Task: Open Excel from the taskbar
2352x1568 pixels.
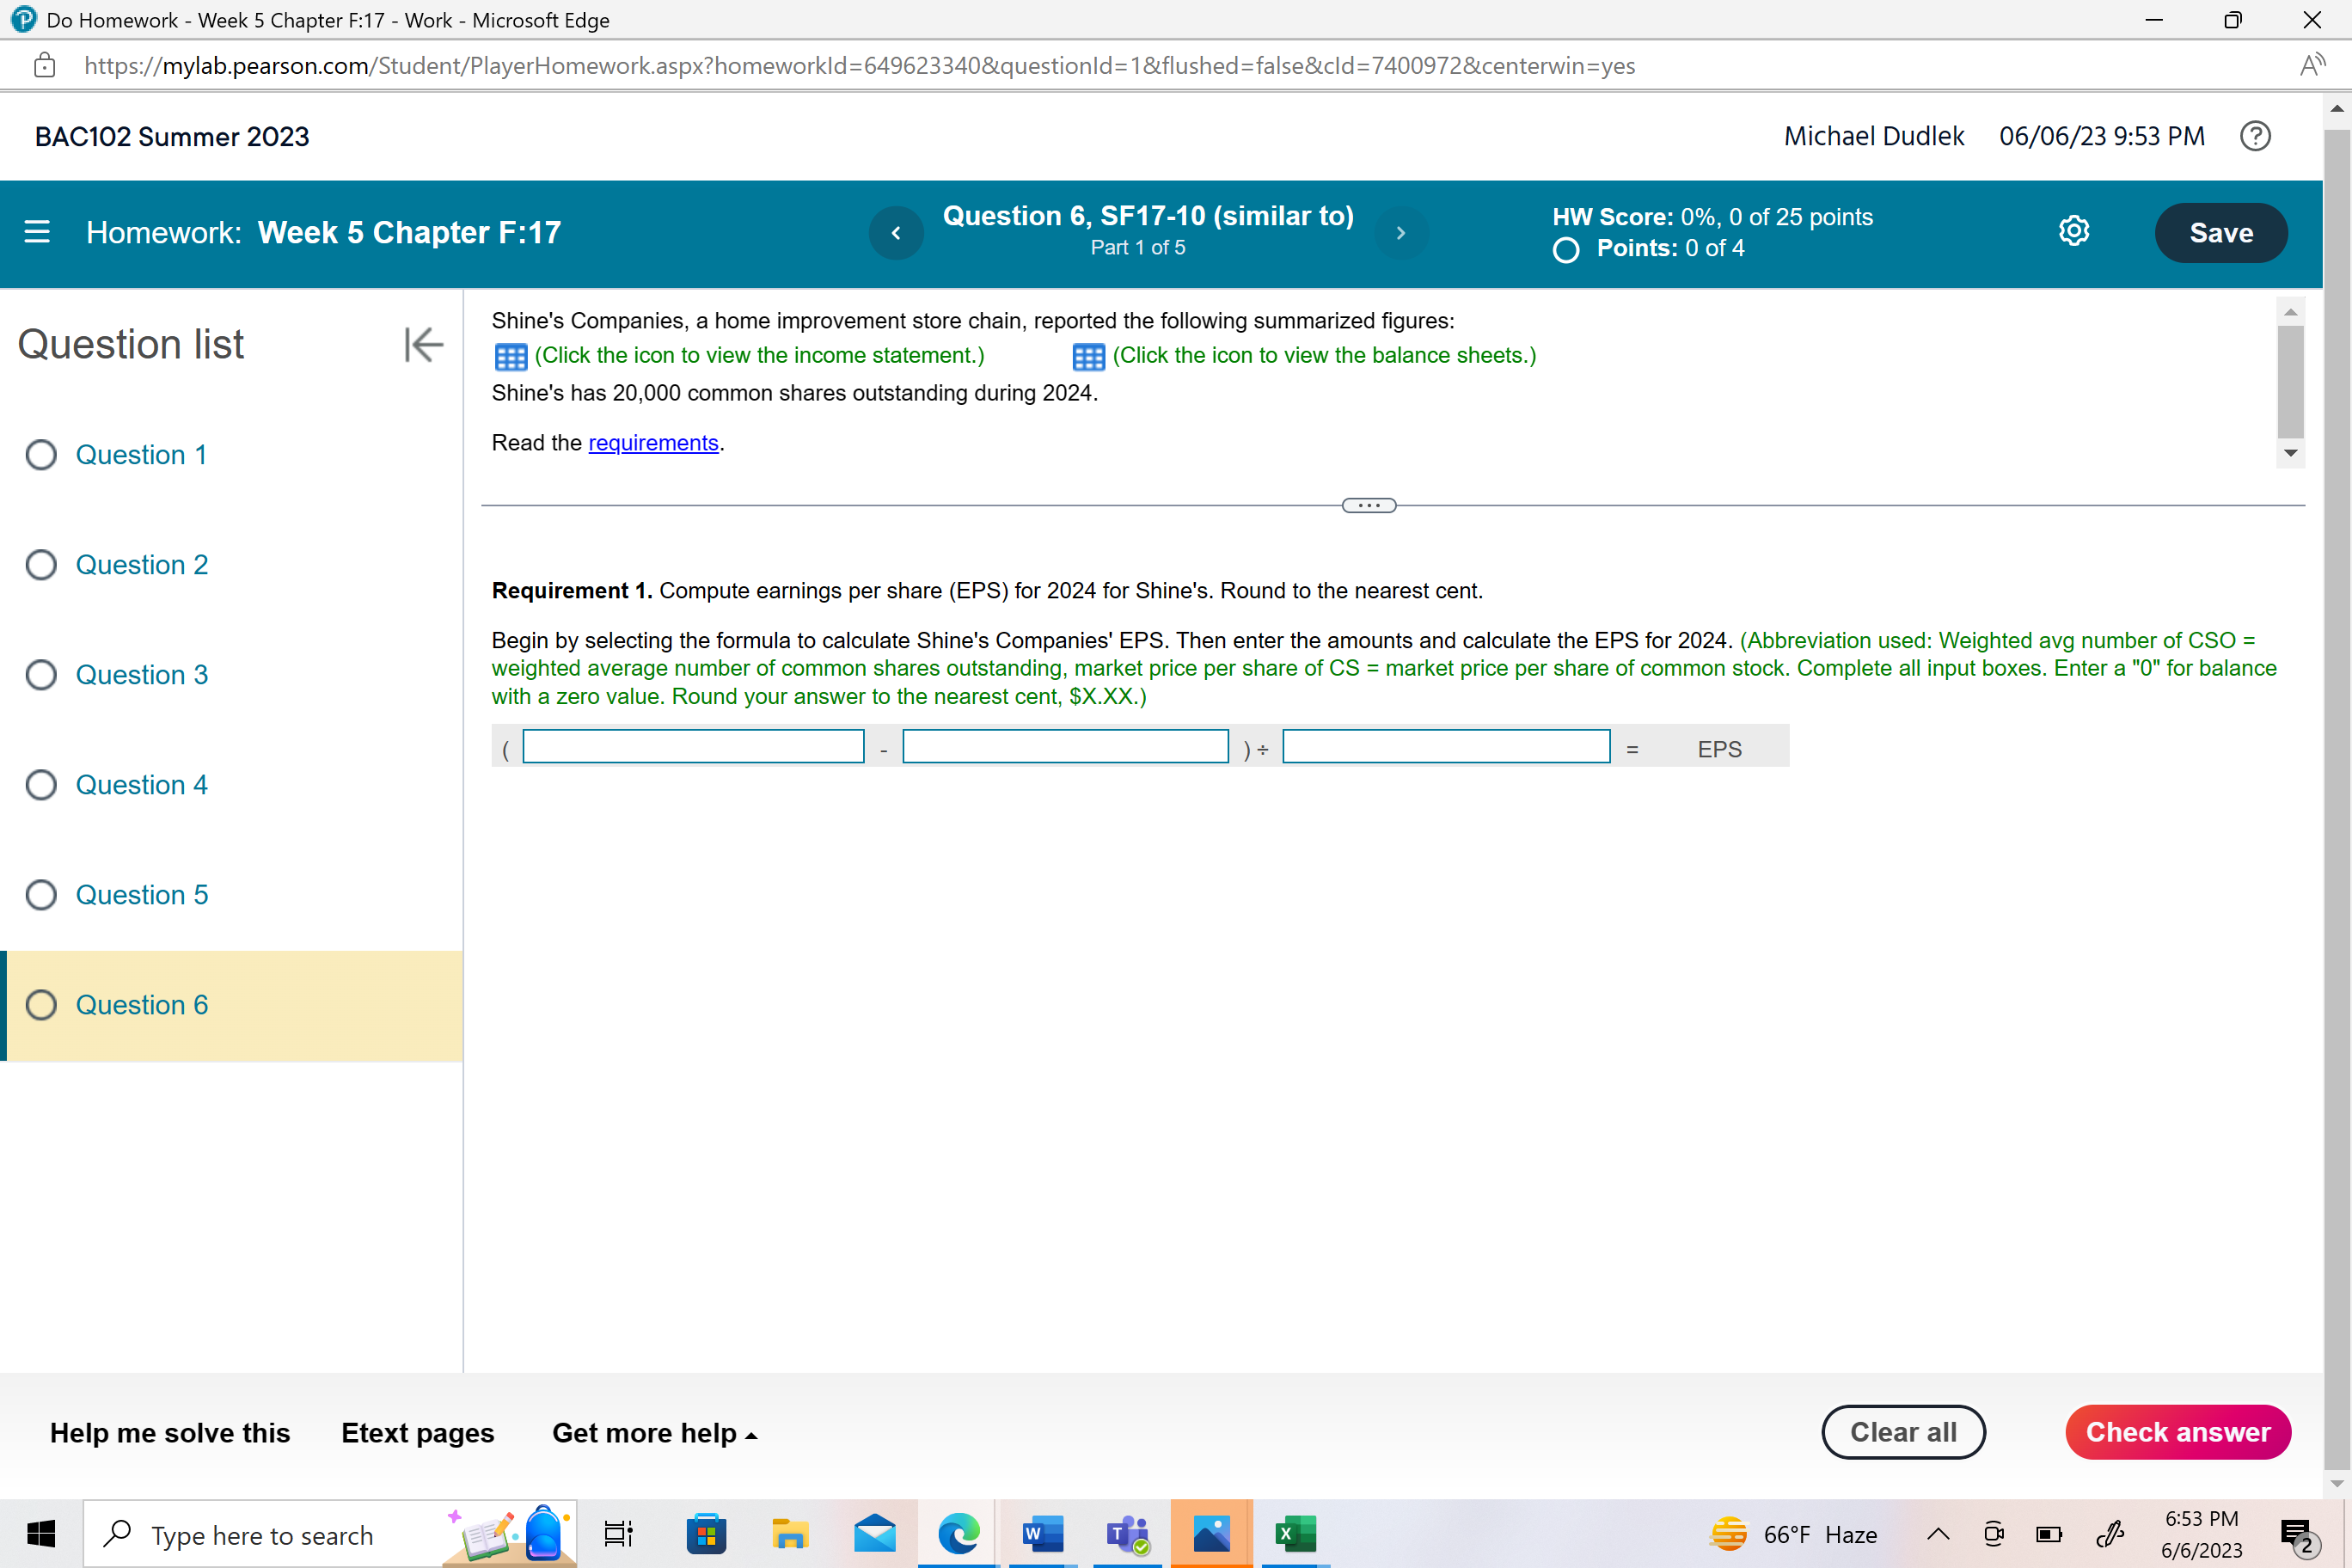Action: coord(1295,1533)
